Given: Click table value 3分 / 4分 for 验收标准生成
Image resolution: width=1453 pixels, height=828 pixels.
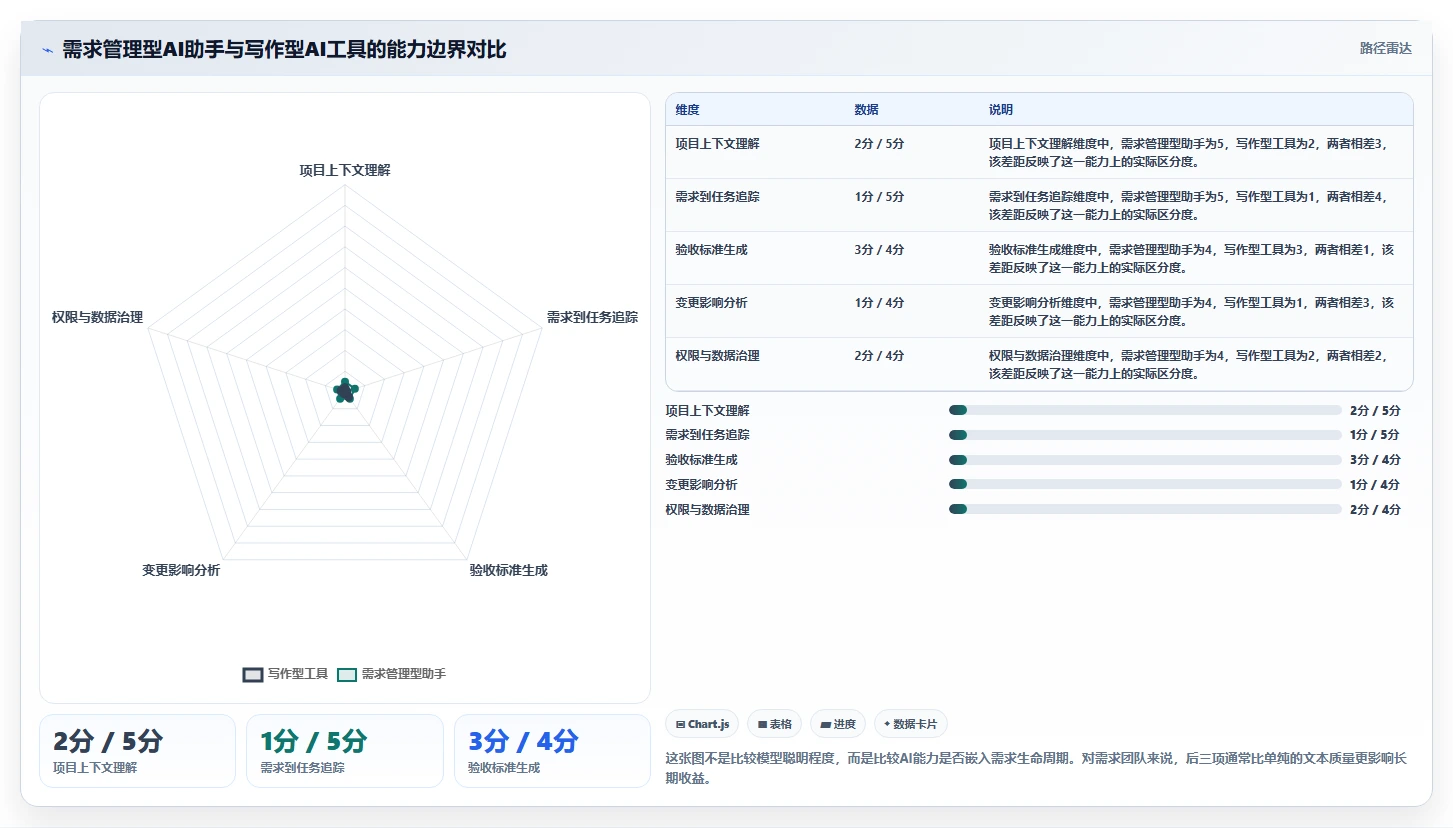Looking at the screenshot, I should pos(880,250).
